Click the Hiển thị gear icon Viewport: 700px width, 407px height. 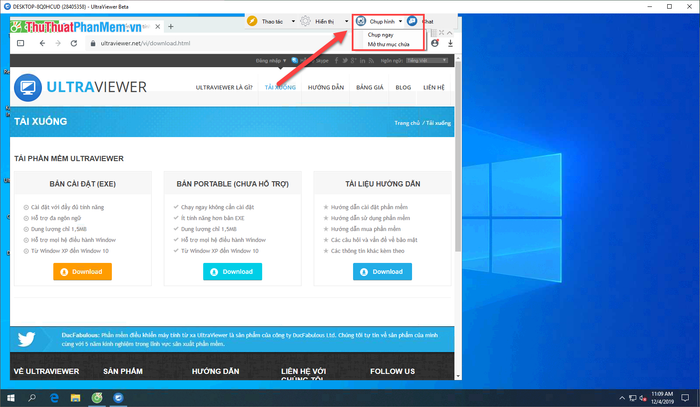305,21
